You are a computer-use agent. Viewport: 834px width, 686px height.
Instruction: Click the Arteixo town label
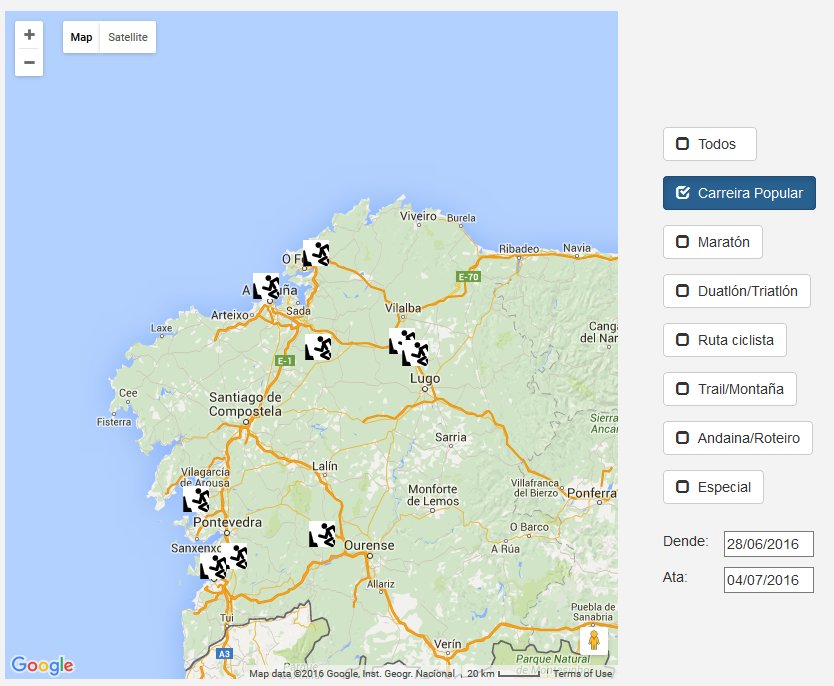click(230, 315)
